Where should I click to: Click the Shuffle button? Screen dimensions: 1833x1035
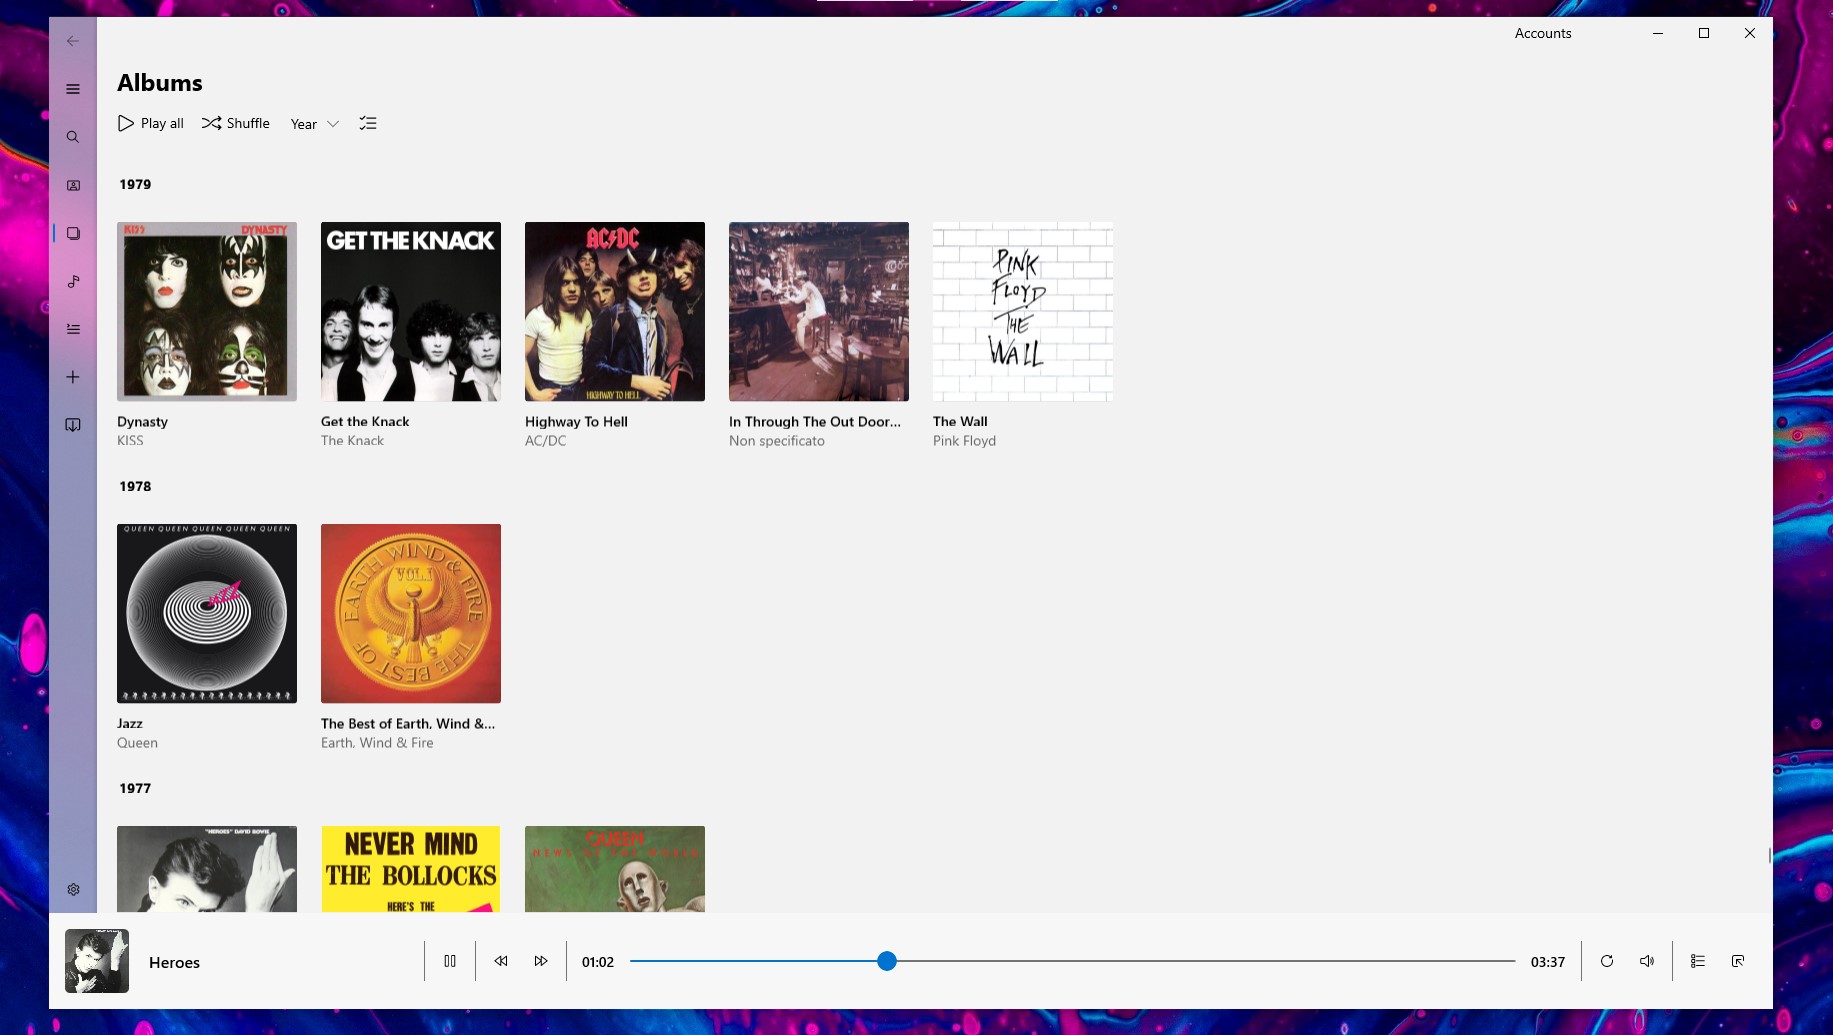(x=236, y=123)
